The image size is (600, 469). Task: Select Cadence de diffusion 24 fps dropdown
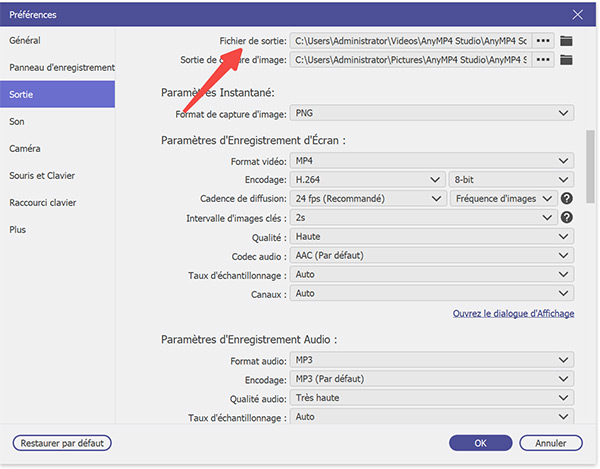tap(366, 199)
